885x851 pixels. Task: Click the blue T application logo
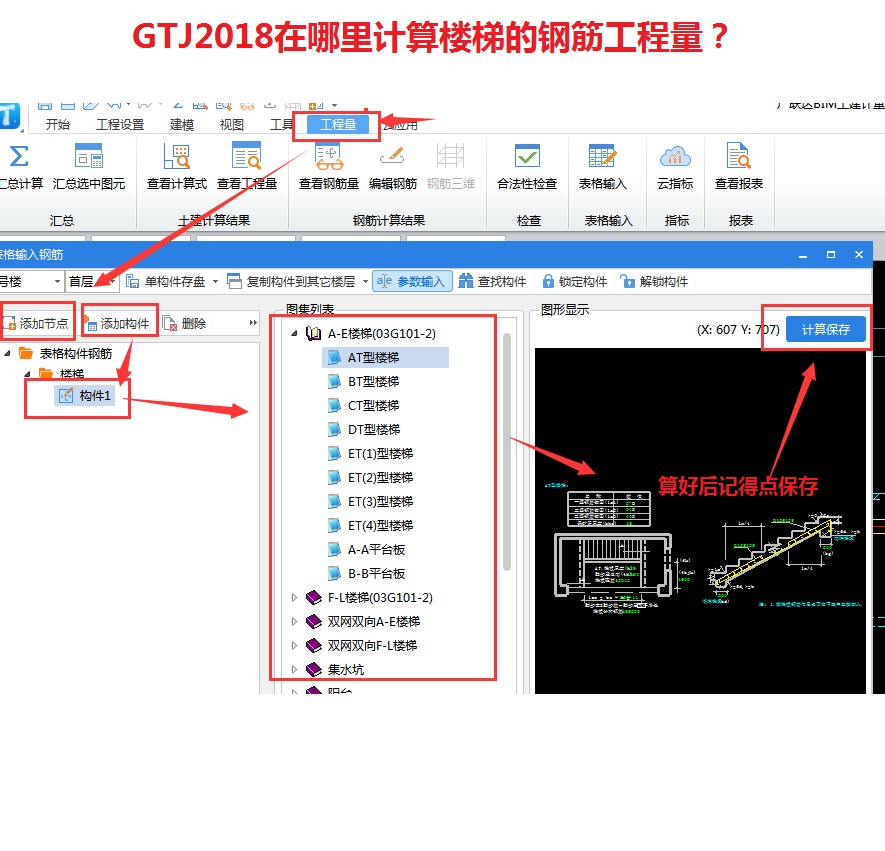(x=10, y=116)
